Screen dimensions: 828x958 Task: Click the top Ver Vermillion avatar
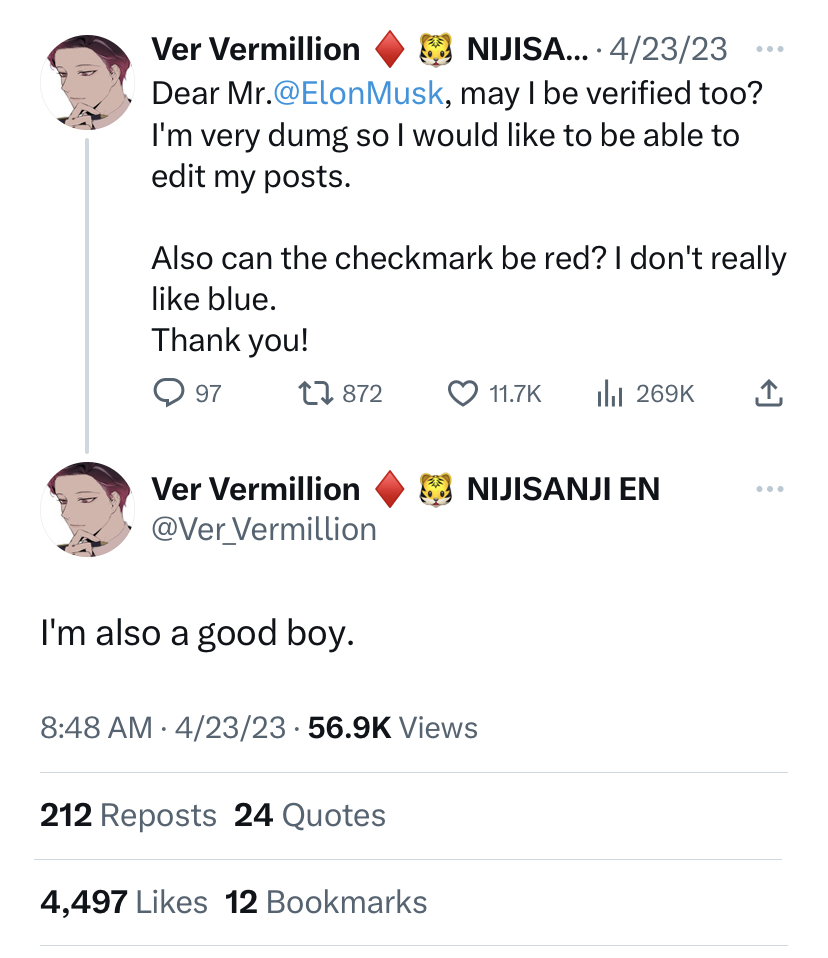point(89,81)
